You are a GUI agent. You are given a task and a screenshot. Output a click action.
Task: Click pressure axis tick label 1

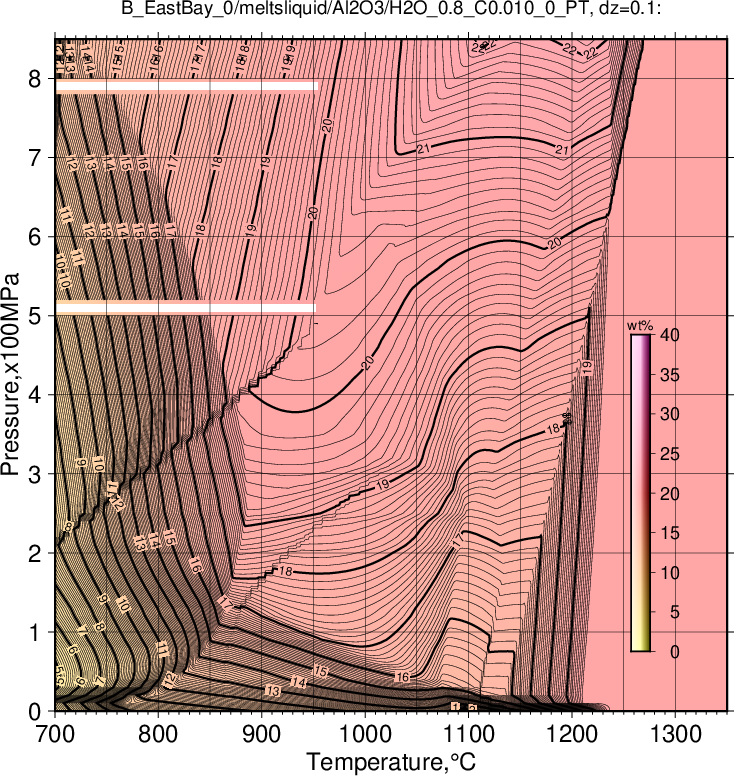35,633
